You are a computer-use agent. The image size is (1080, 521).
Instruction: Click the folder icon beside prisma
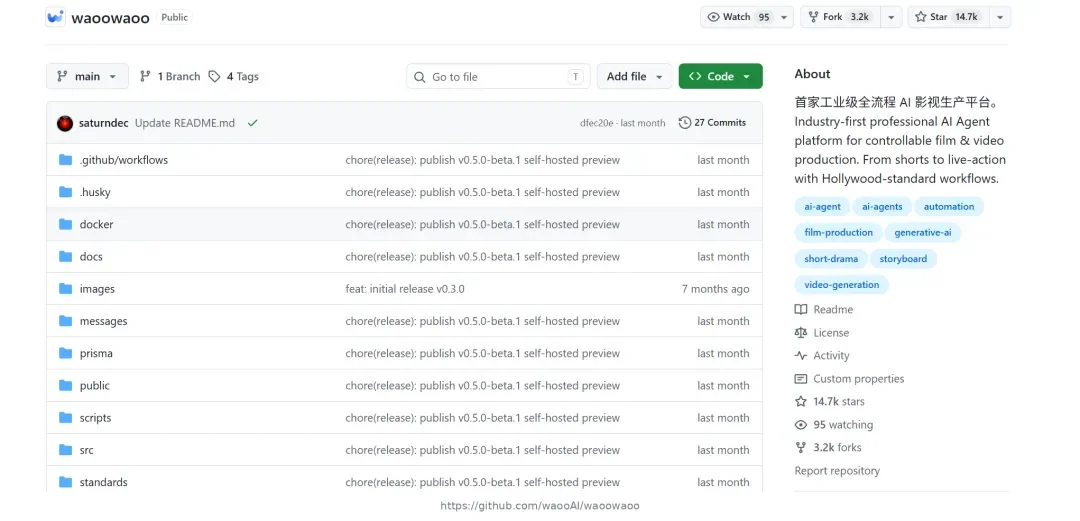(x=65, y=353)
